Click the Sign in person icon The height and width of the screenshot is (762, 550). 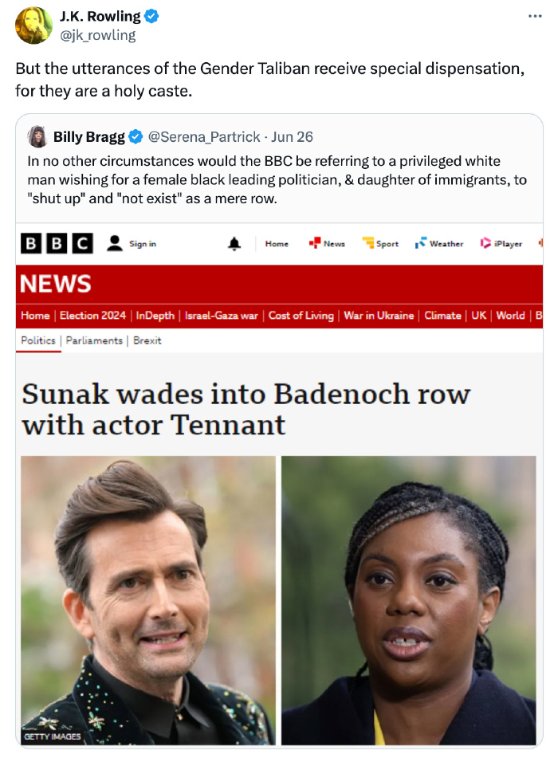(115, 243)
